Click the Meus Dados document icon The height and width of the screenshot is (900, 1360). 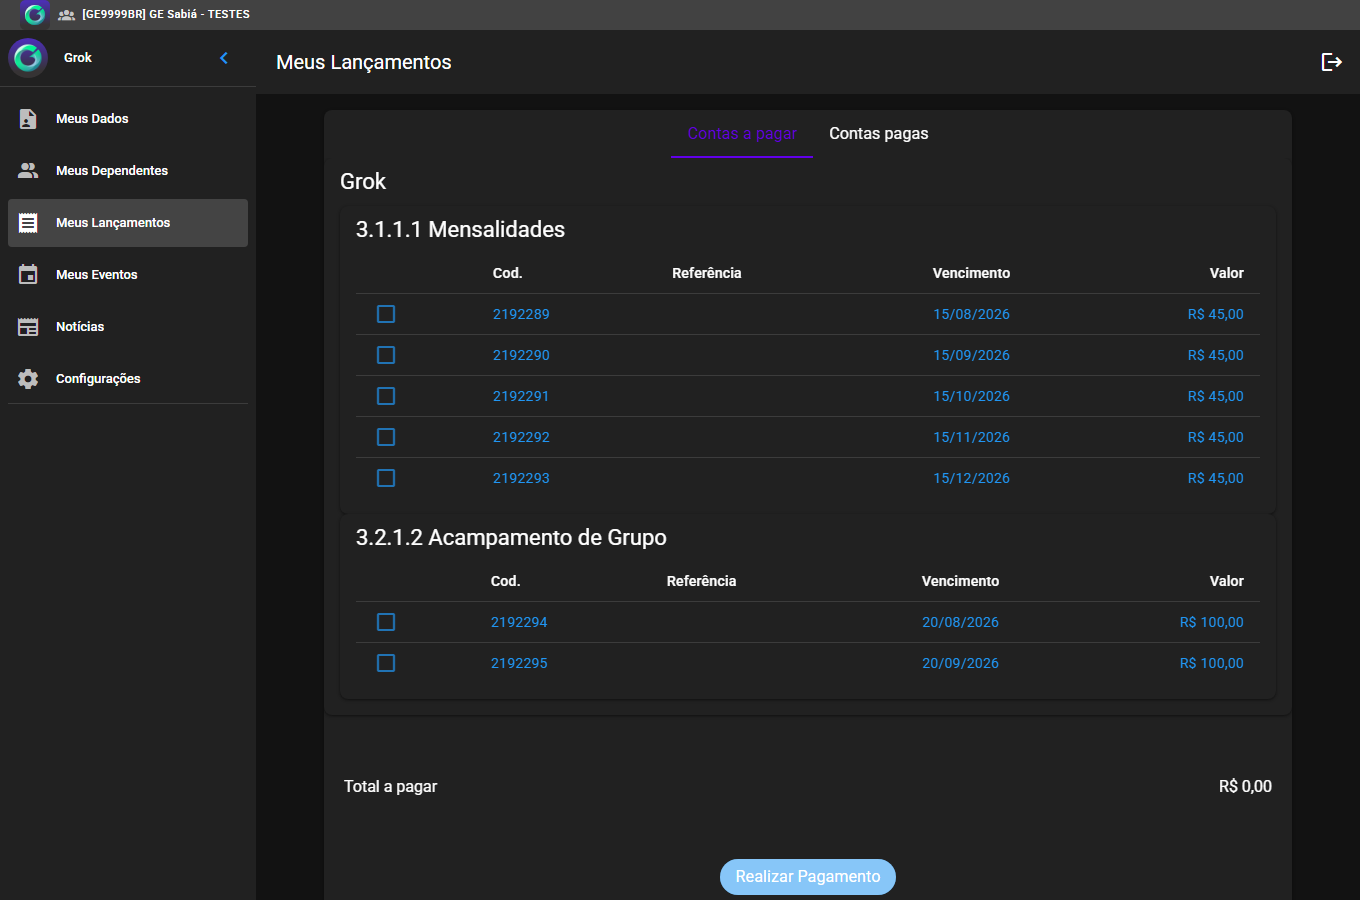tap(28, 119)
